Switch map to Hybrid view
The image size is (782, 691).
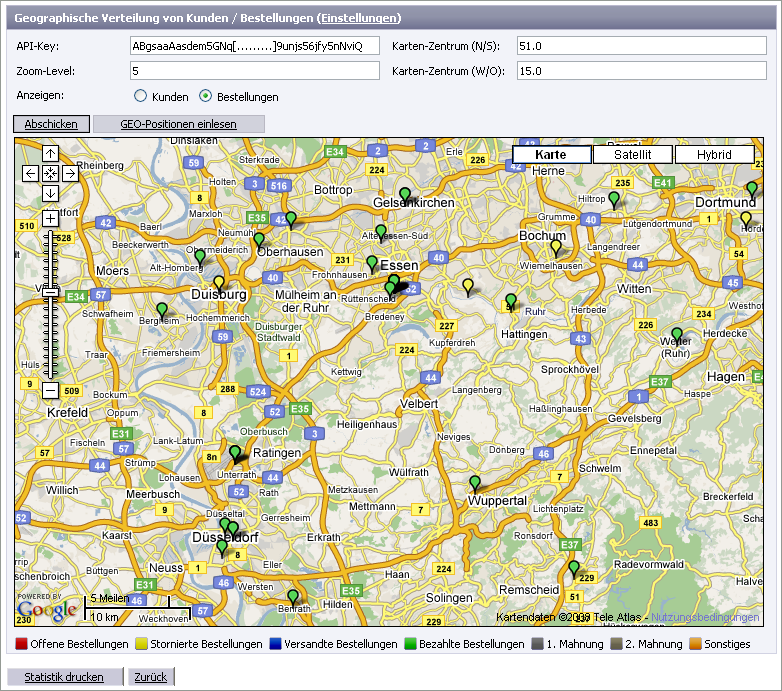coord(714,155)
